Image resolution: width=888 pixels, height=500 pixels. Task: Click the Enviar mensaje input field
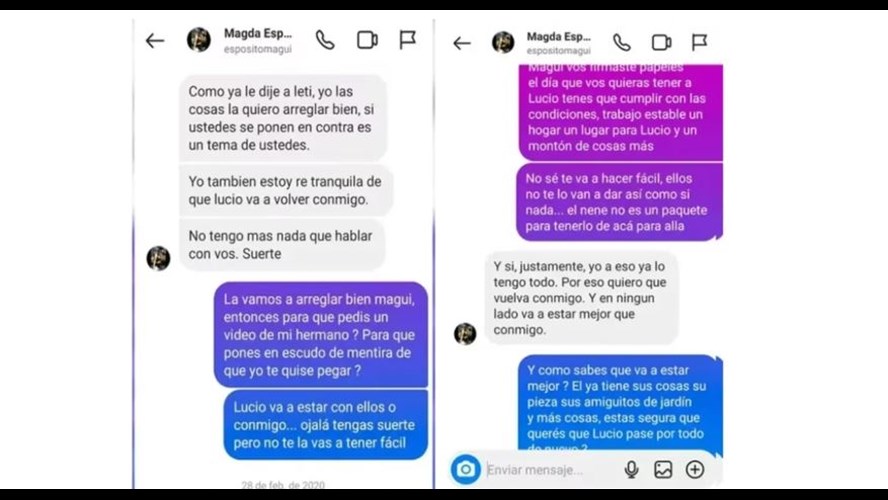549,470
